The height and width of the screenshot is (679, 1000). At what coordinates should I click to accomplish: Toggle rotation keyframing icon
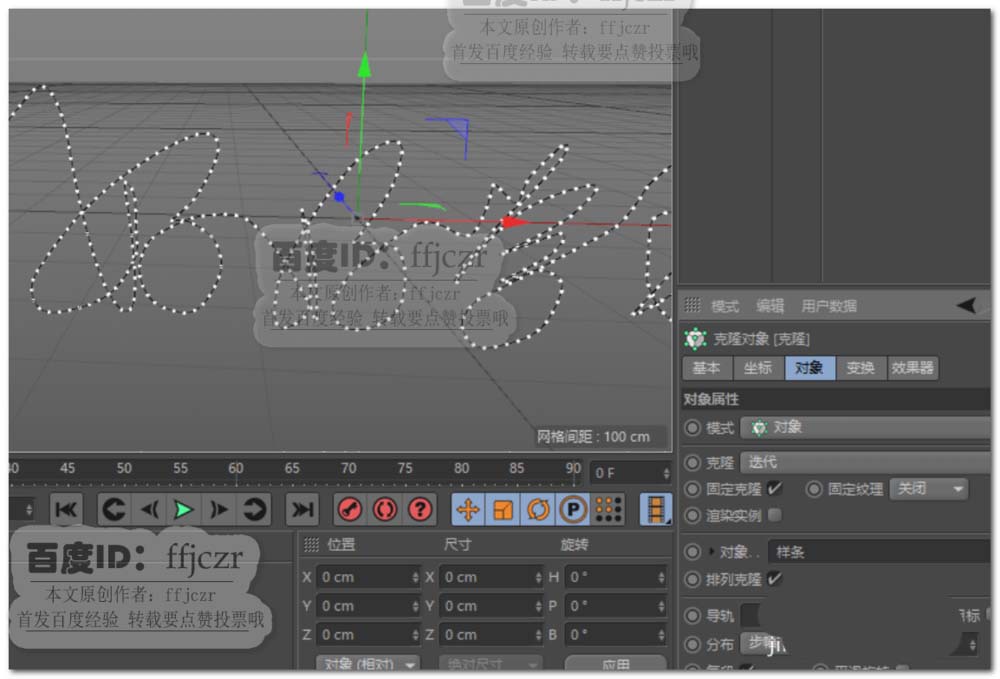pos(538,509)
